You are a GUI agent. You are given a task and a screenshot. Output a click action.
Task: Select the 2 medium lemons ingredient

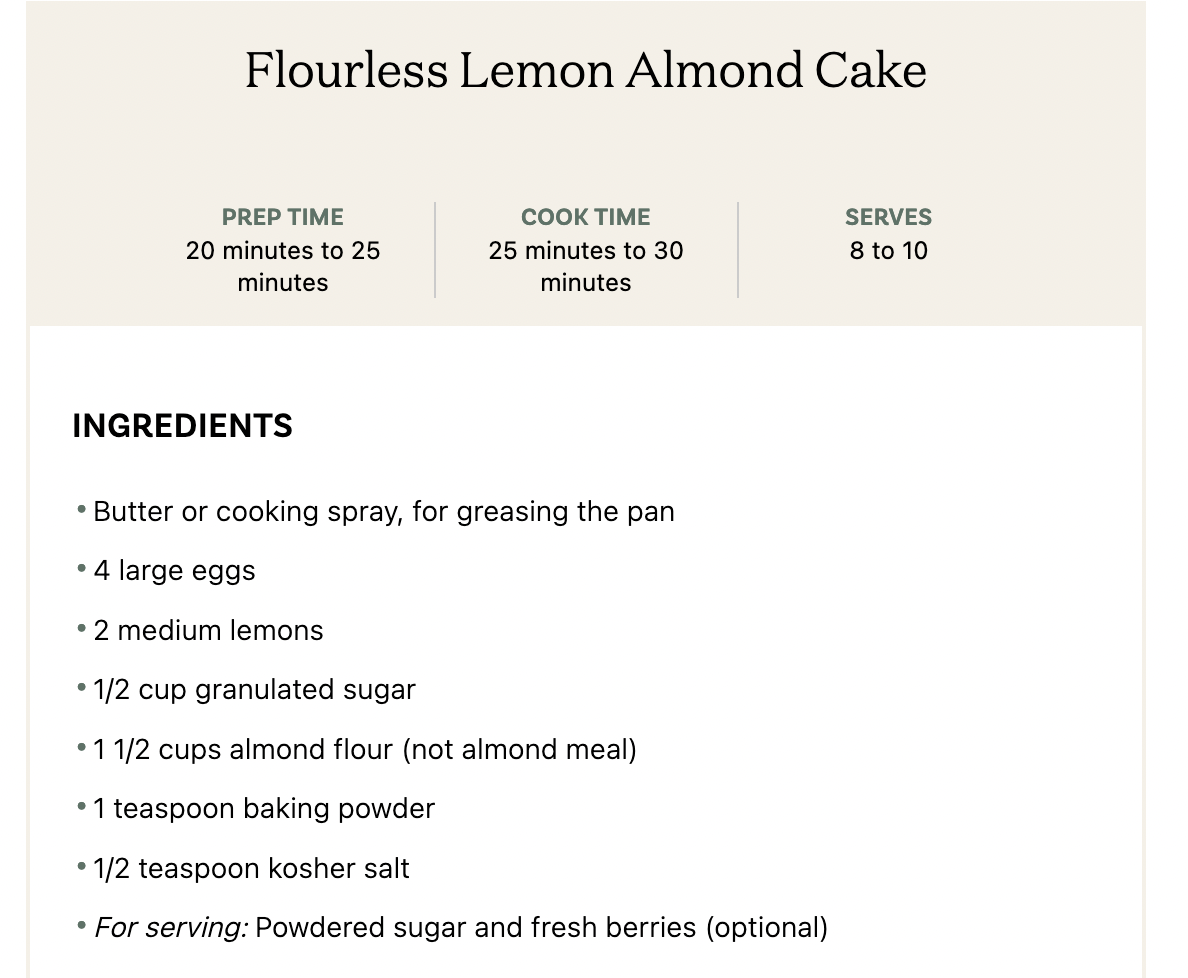[208, 631]
